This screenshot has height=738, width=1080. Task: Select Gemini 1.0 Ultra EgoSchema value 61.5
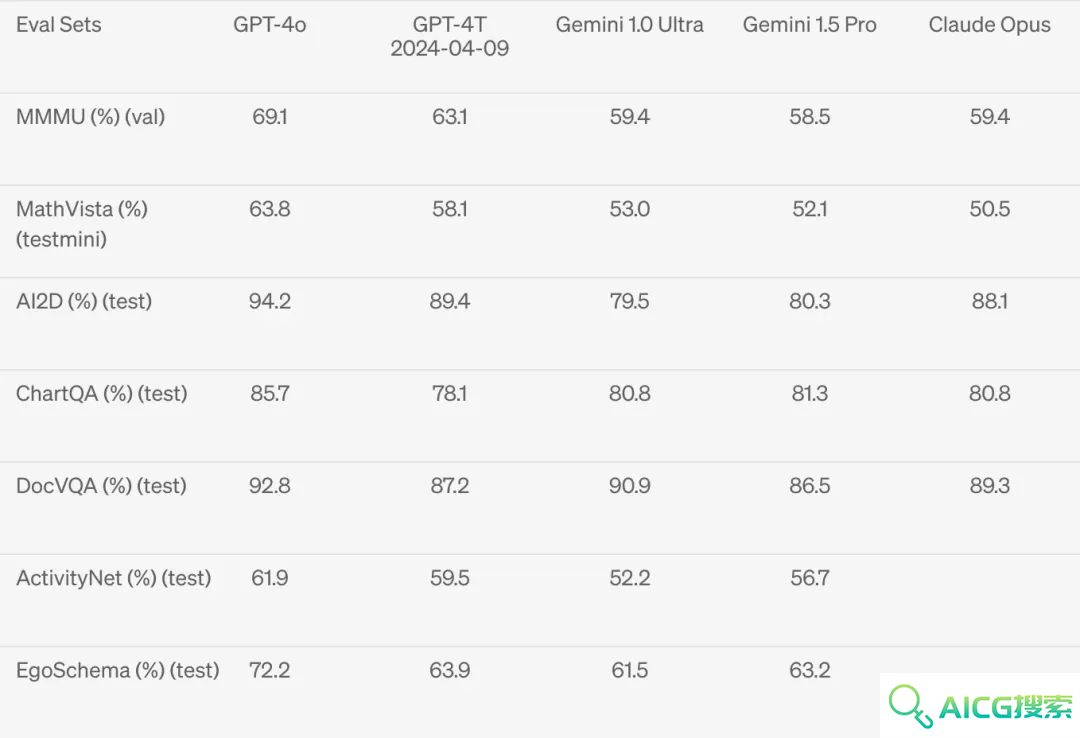tap(630, 670)
